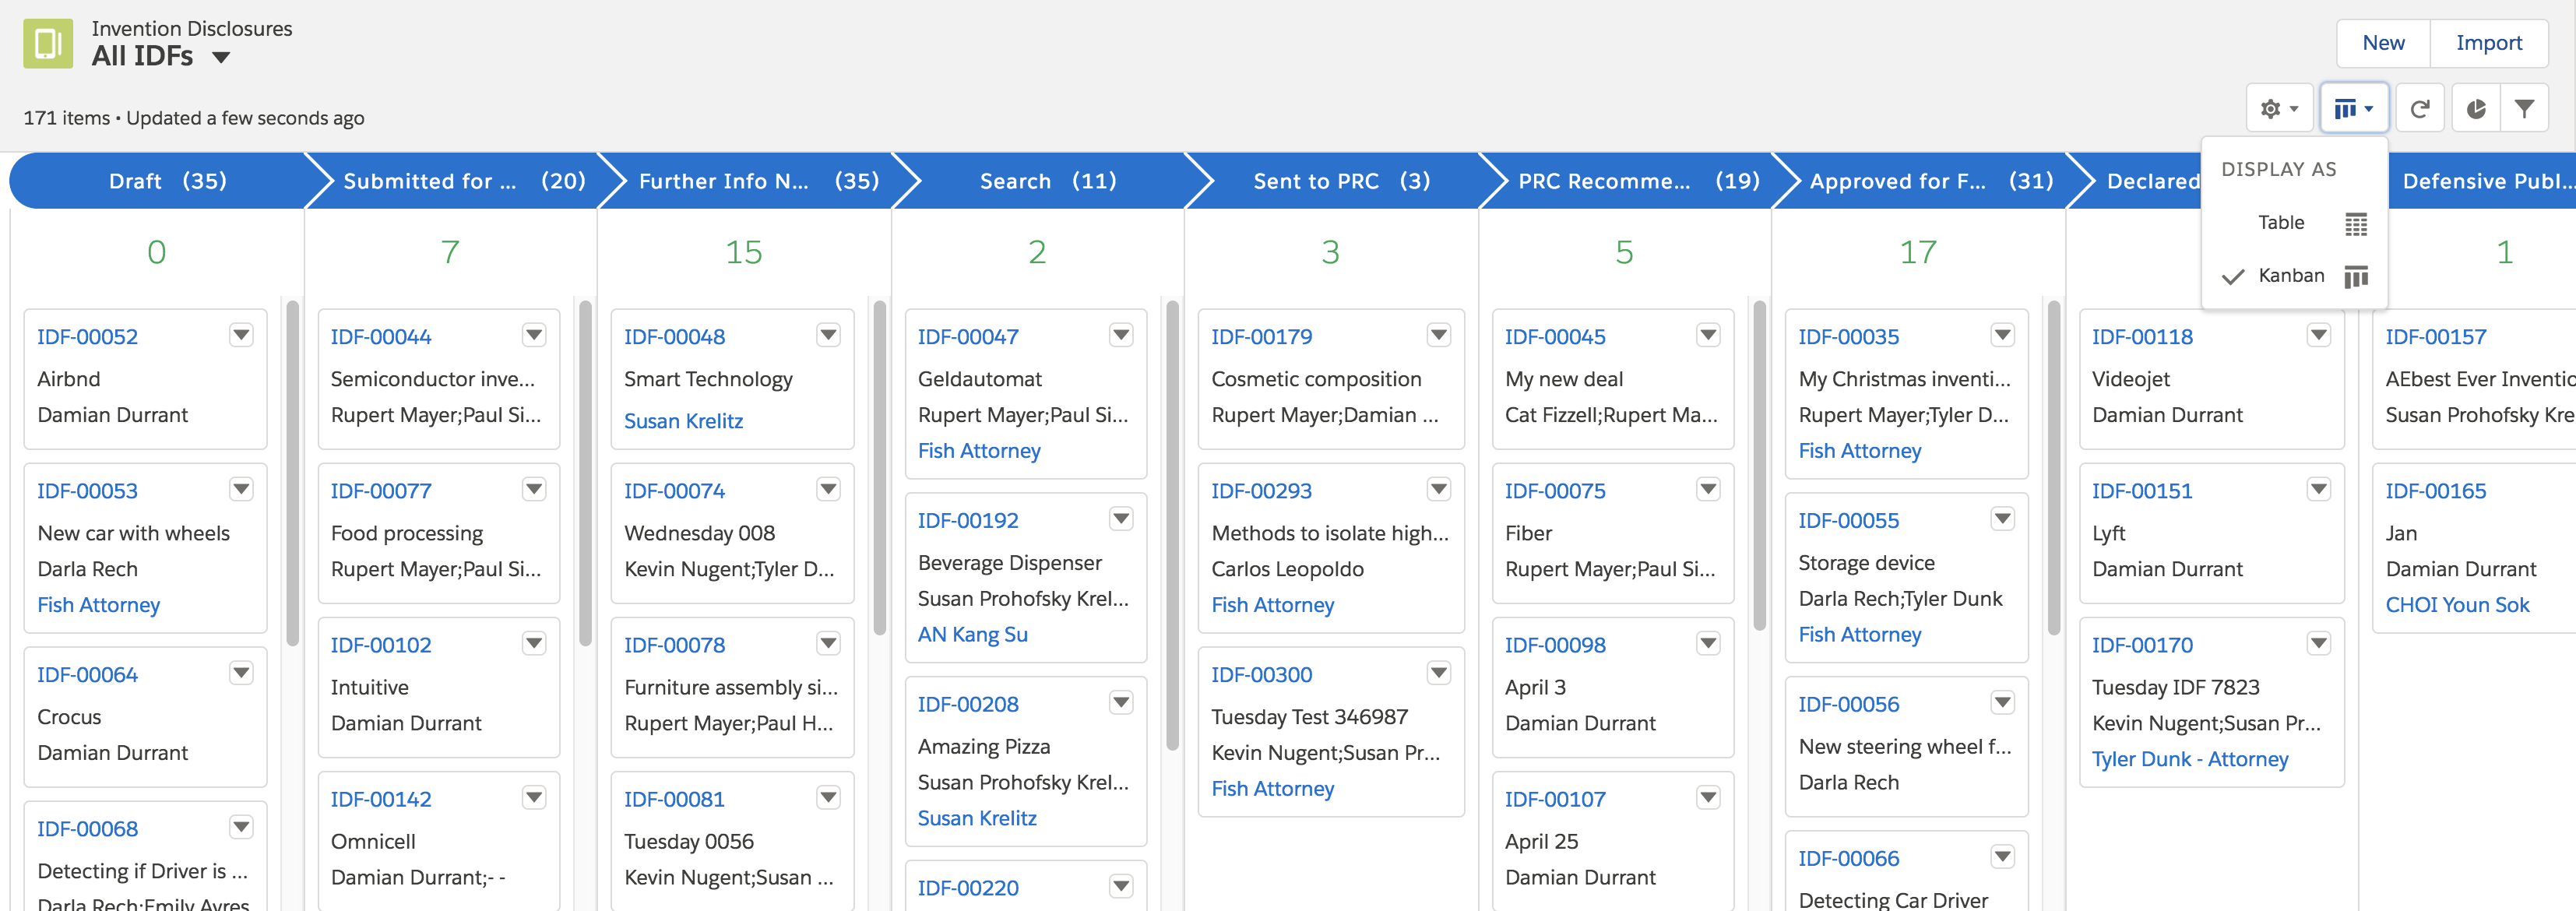
Task: Click the Kanban columns icon in menu
Action: (2355, 276)
